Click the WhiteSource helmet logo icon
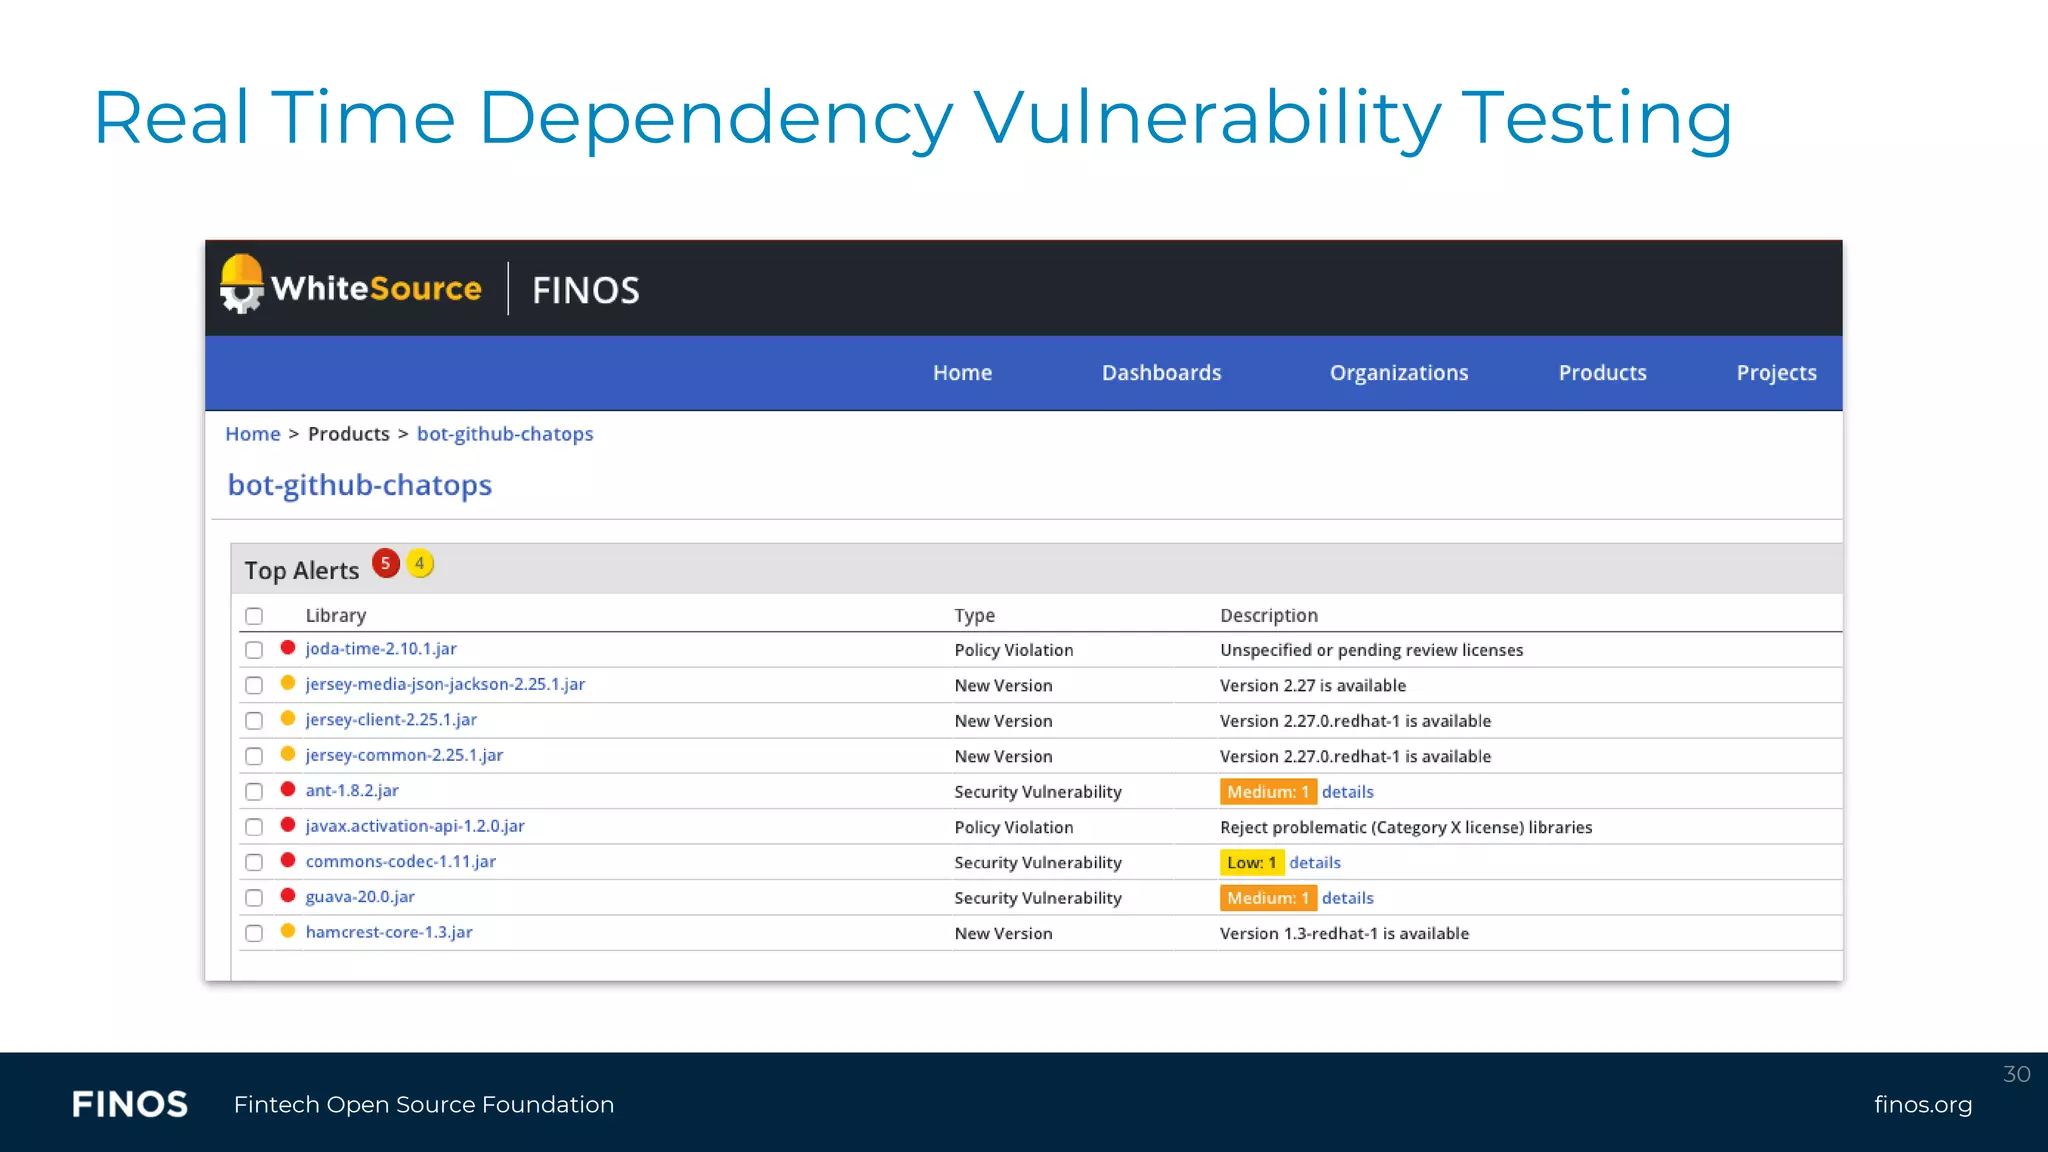 tap(241, 284)
